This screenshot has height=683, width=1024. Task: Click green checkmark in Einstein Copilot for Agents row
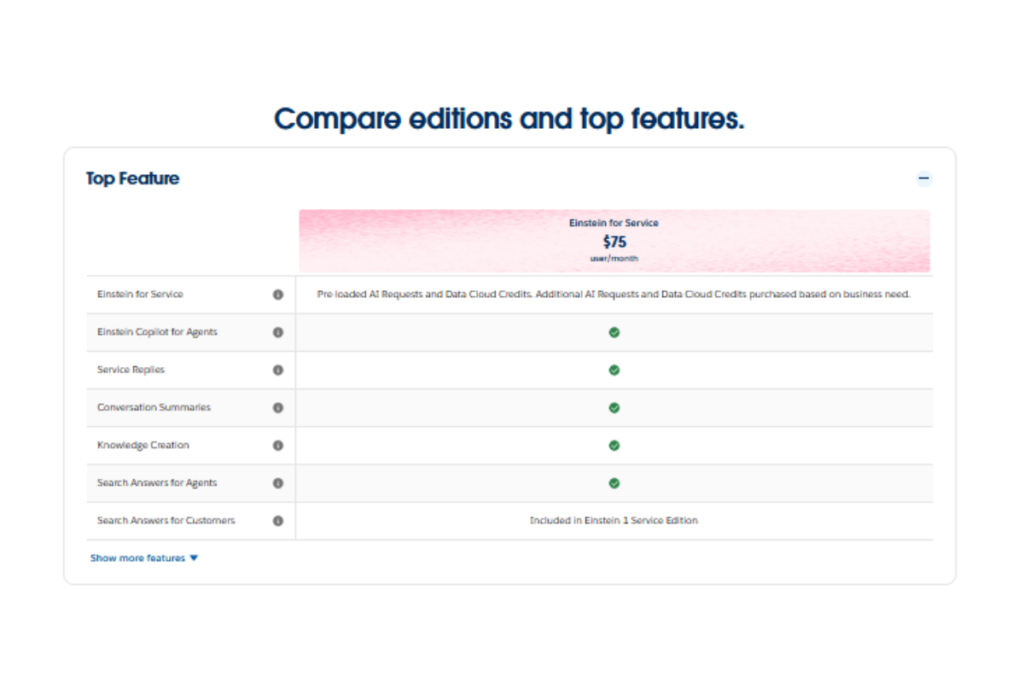pyautogui.click(x=614, y=332)
